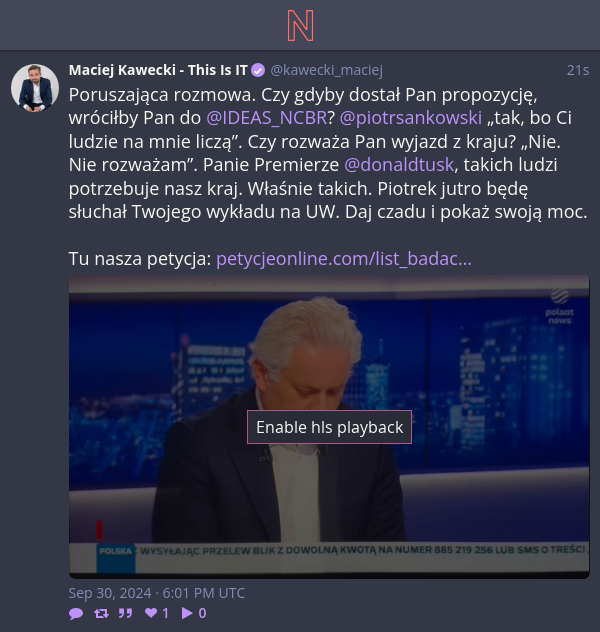This screenshot has width=600, height=632.
Task: Open Maciej Kawecki's profile avatar
Action: [35, 88]
